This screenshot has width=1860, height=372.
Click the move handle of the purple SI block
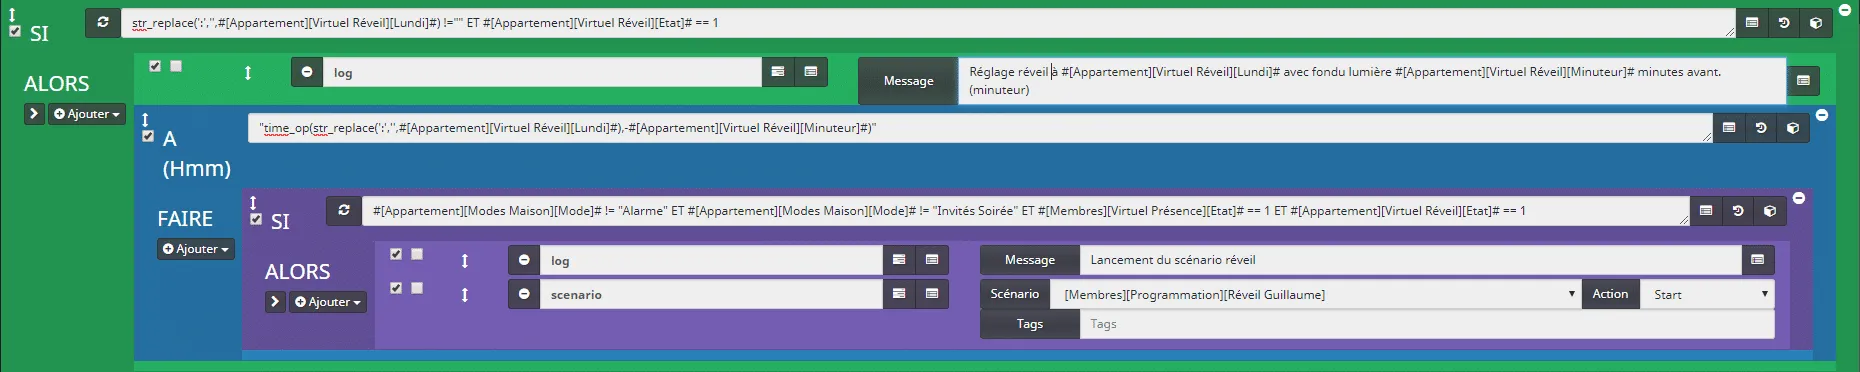253,203
